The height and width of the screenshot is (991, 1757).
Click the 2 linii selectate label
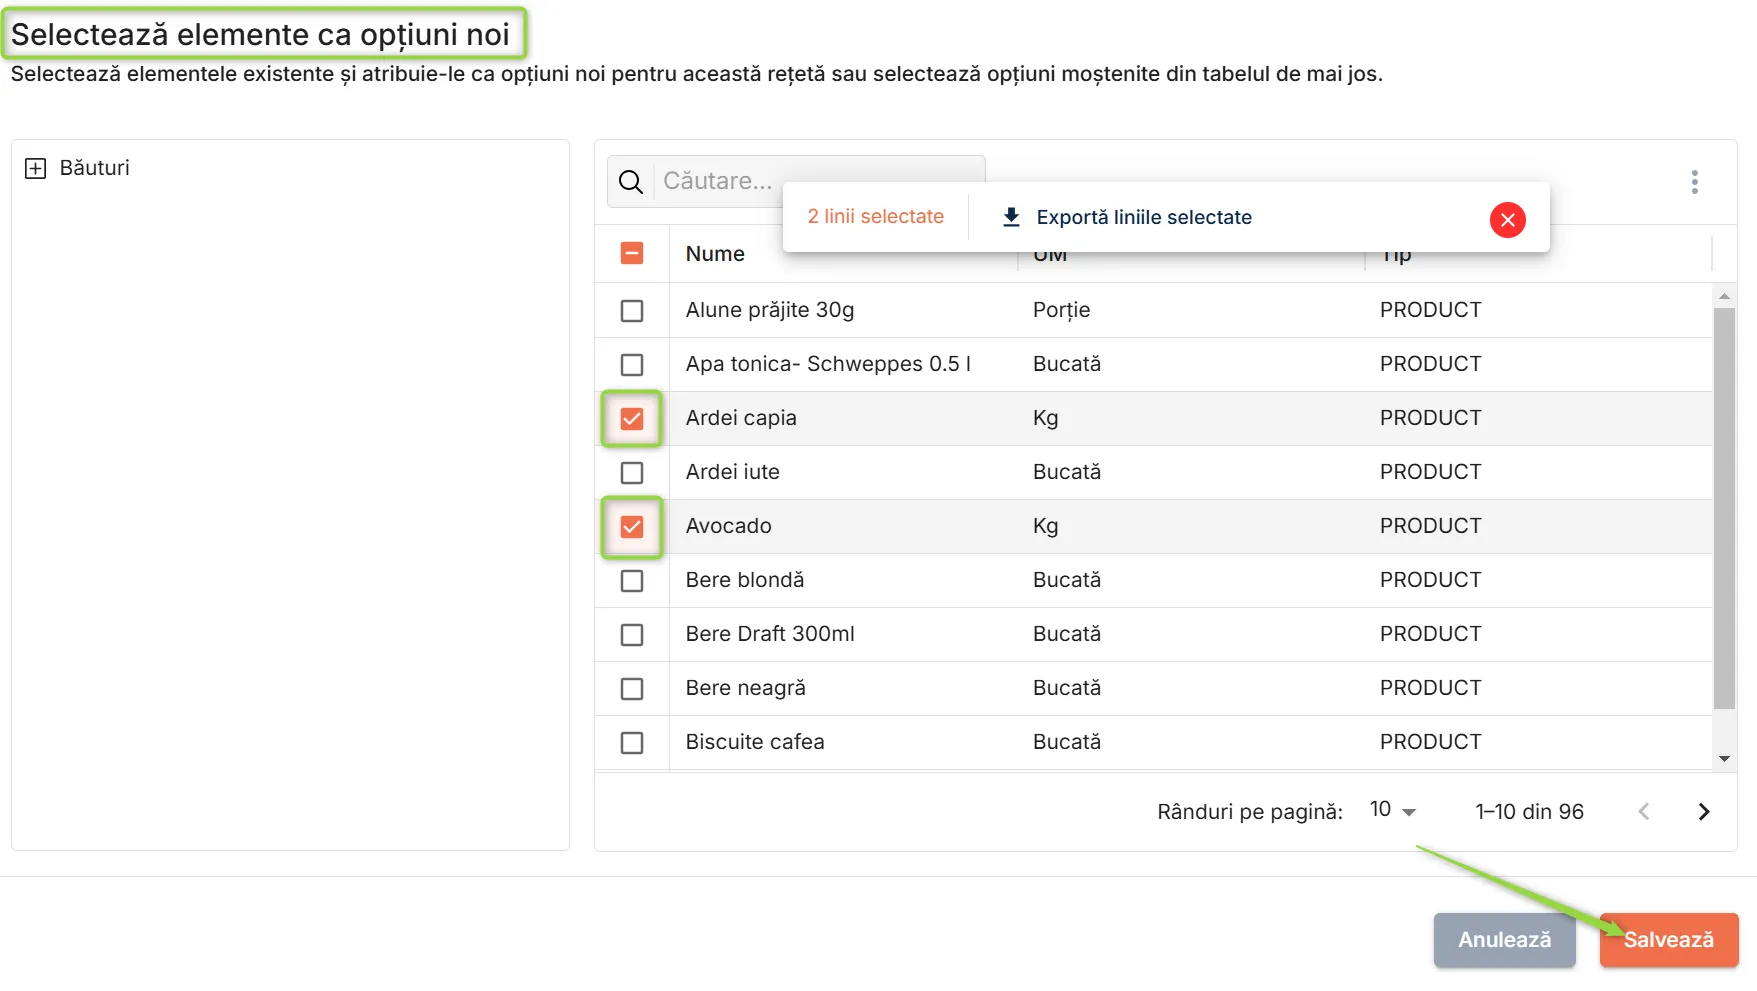pyautogui.click(x=876, y=217)
